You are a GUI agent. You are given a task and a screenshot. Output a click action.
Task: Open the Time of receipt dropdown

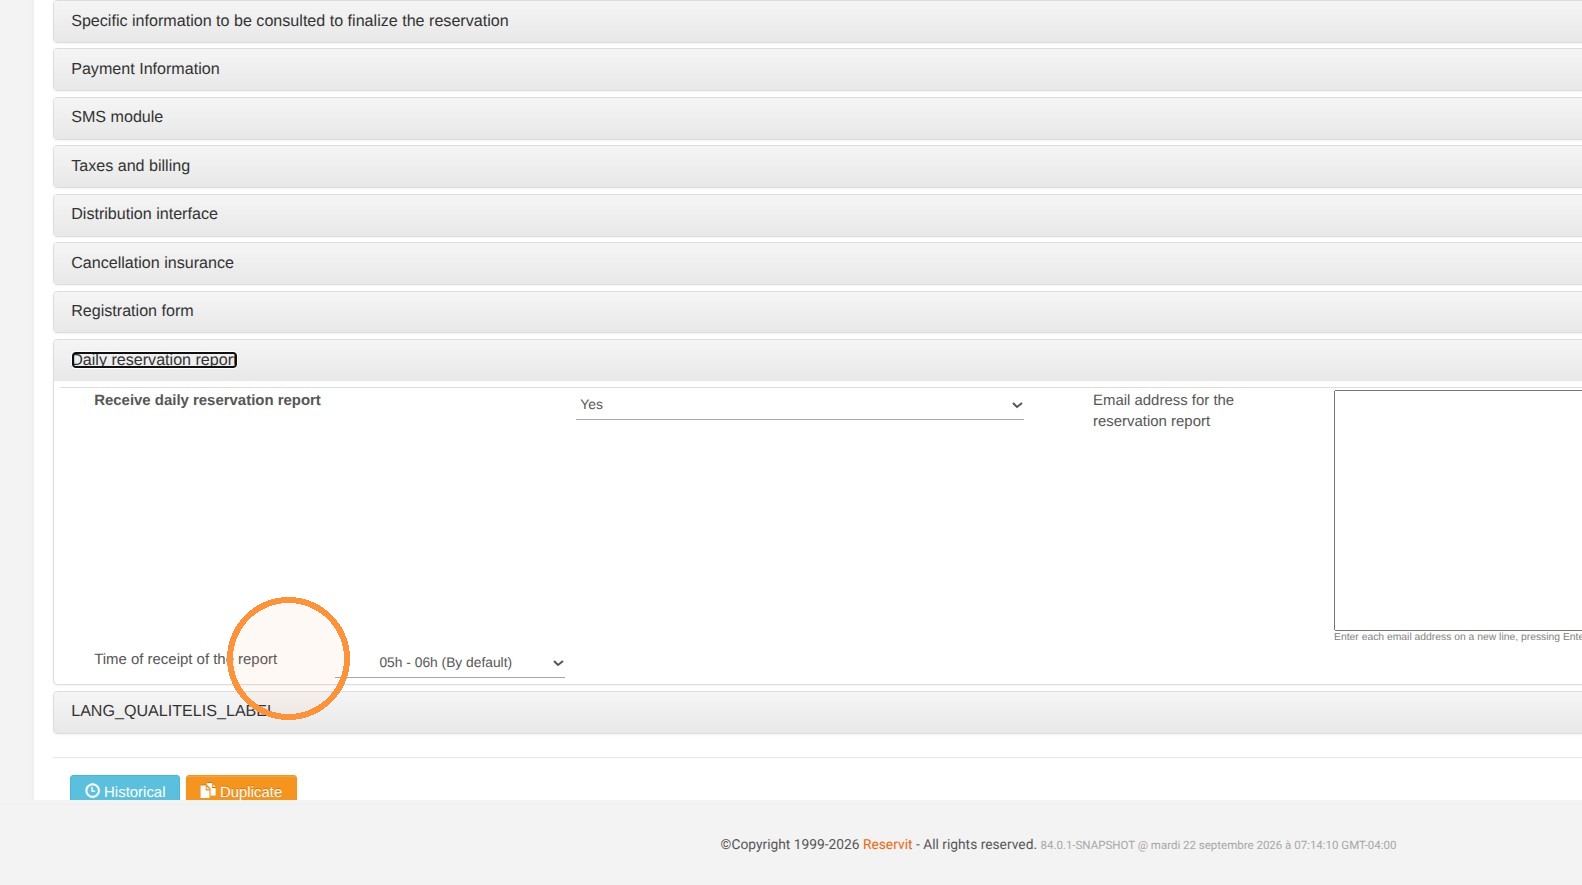(450, 663)
